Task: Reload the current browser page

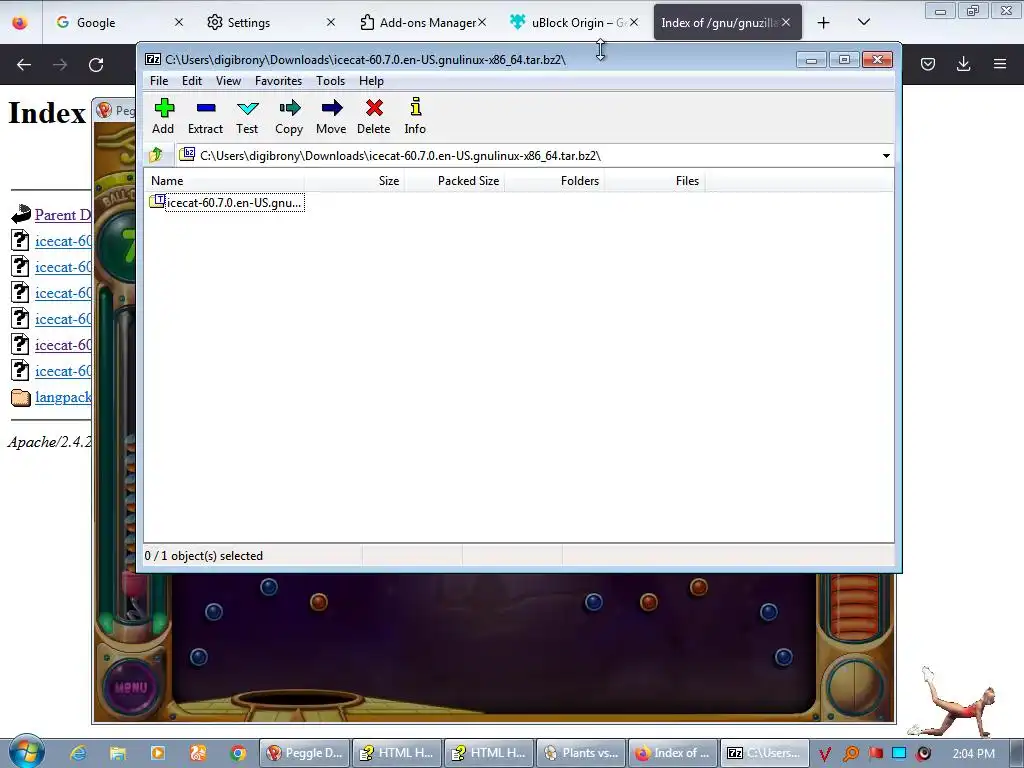Action: tap(96, 64)
